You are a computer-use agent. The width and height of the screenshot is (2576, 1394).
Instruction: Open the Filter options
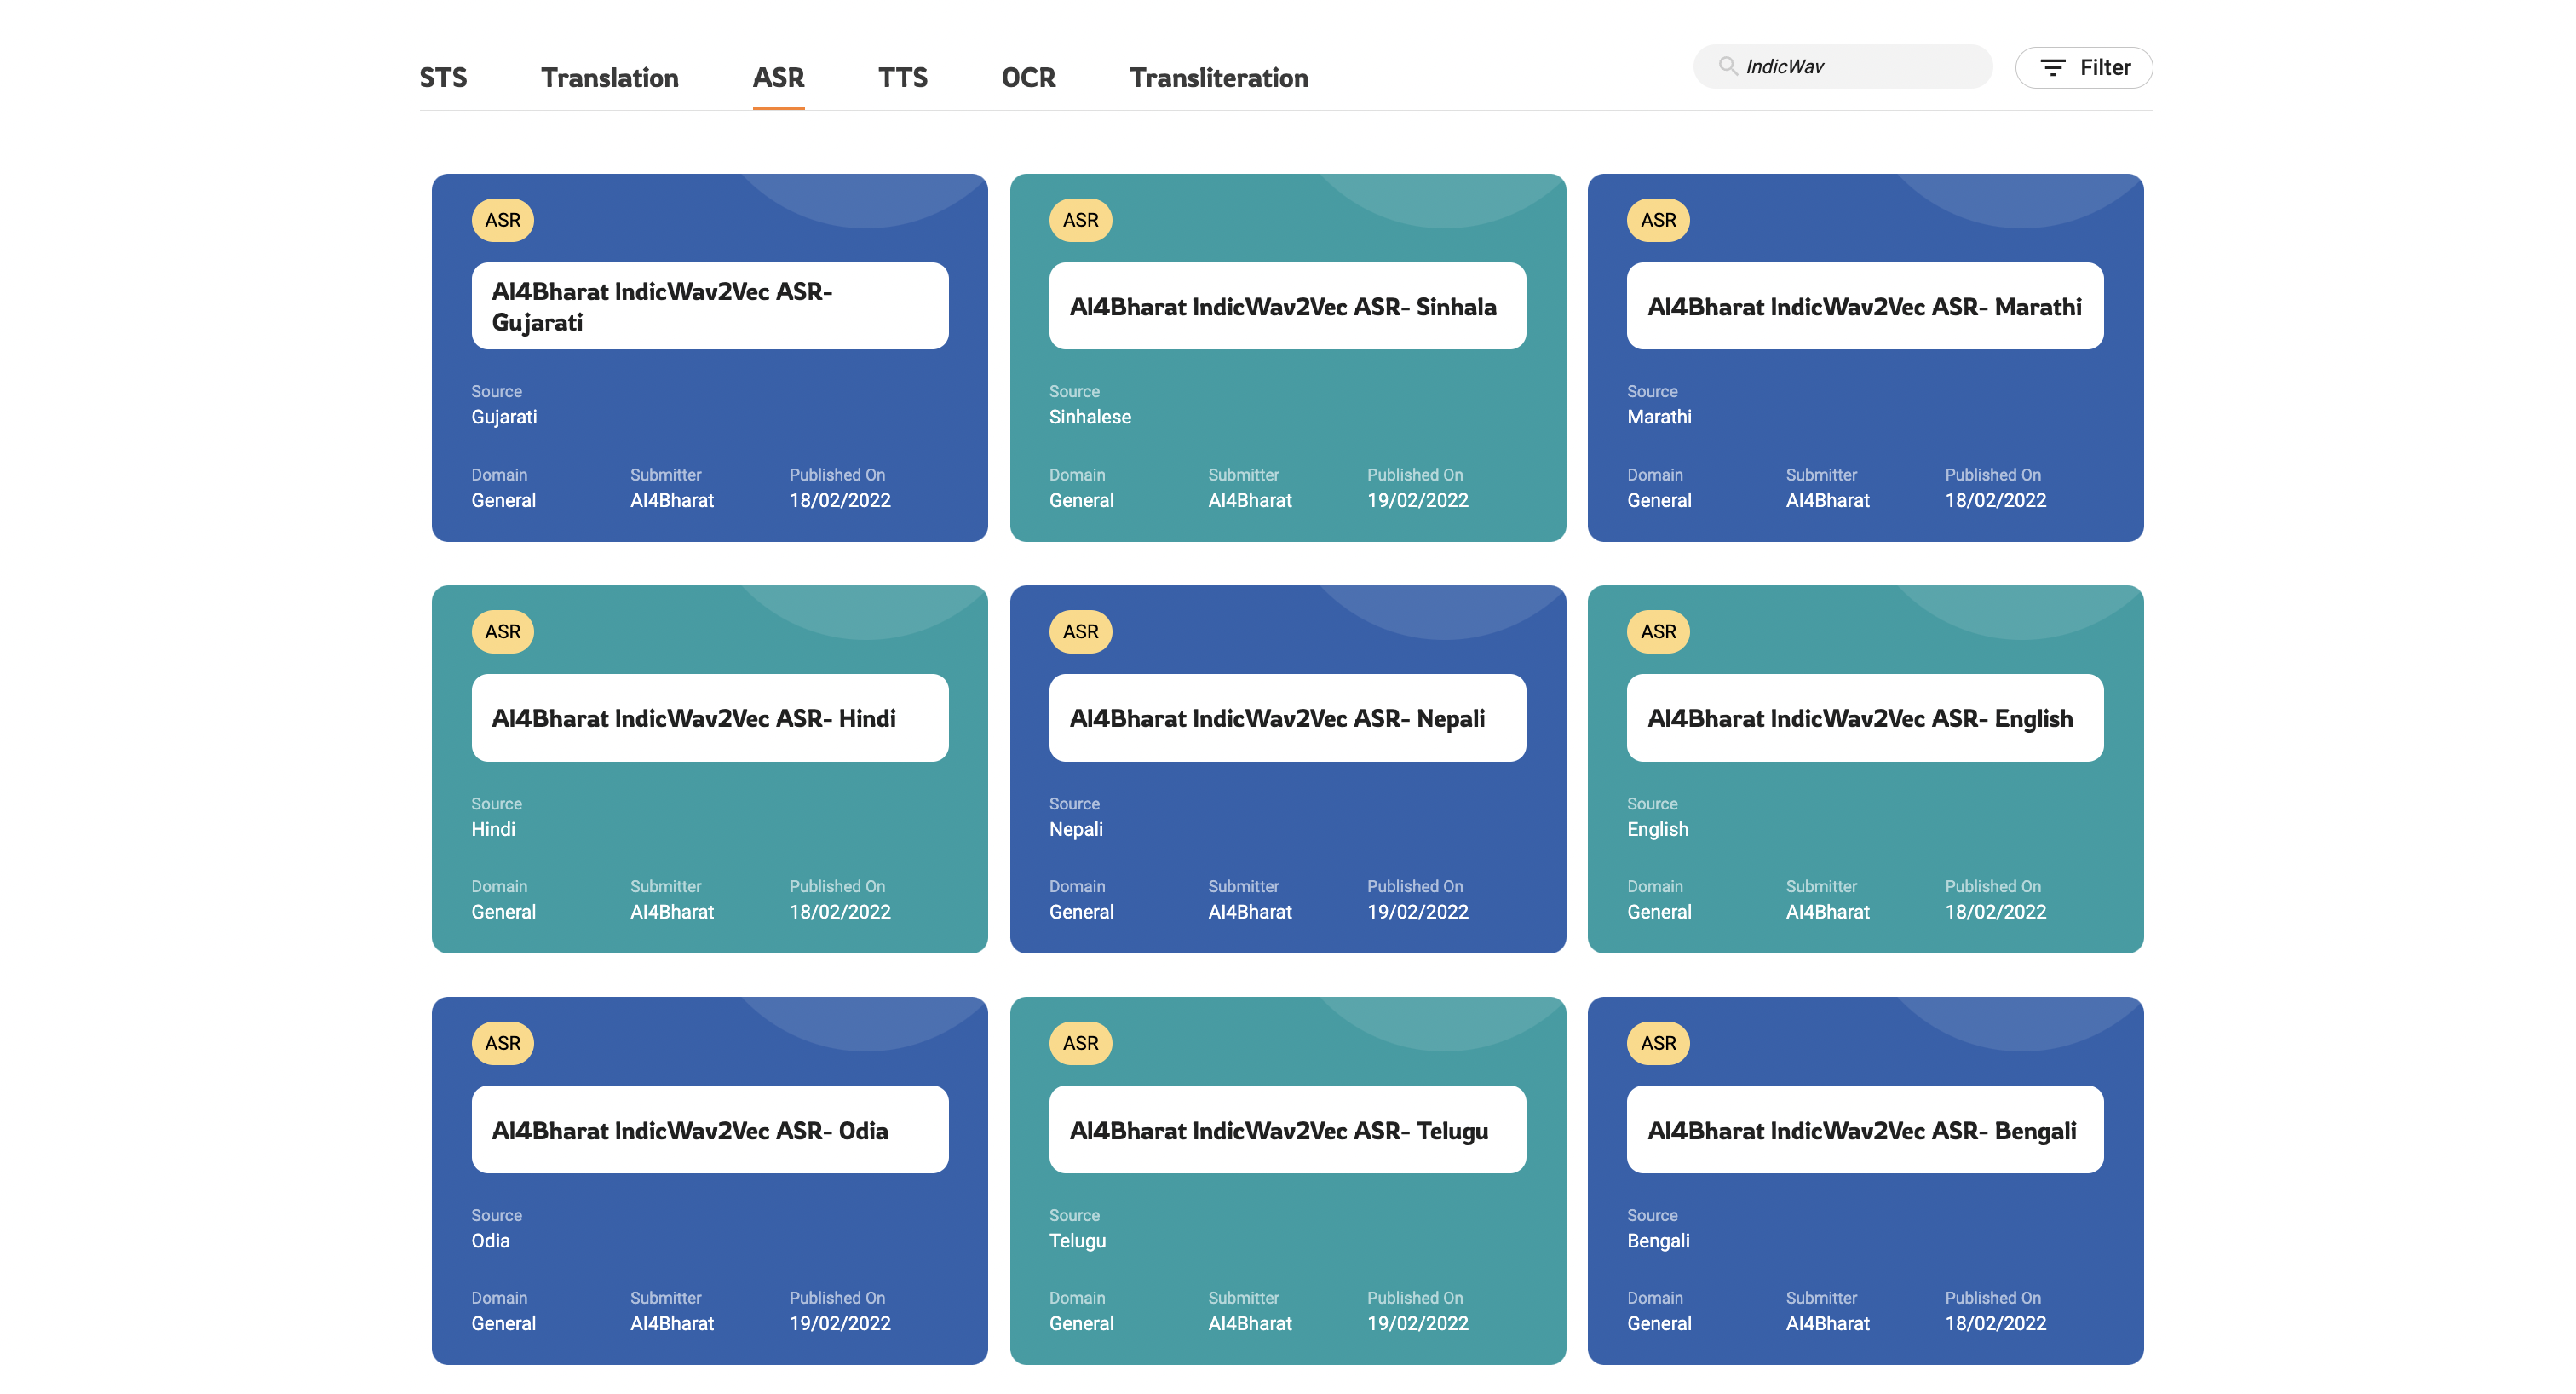point(2084,67)
